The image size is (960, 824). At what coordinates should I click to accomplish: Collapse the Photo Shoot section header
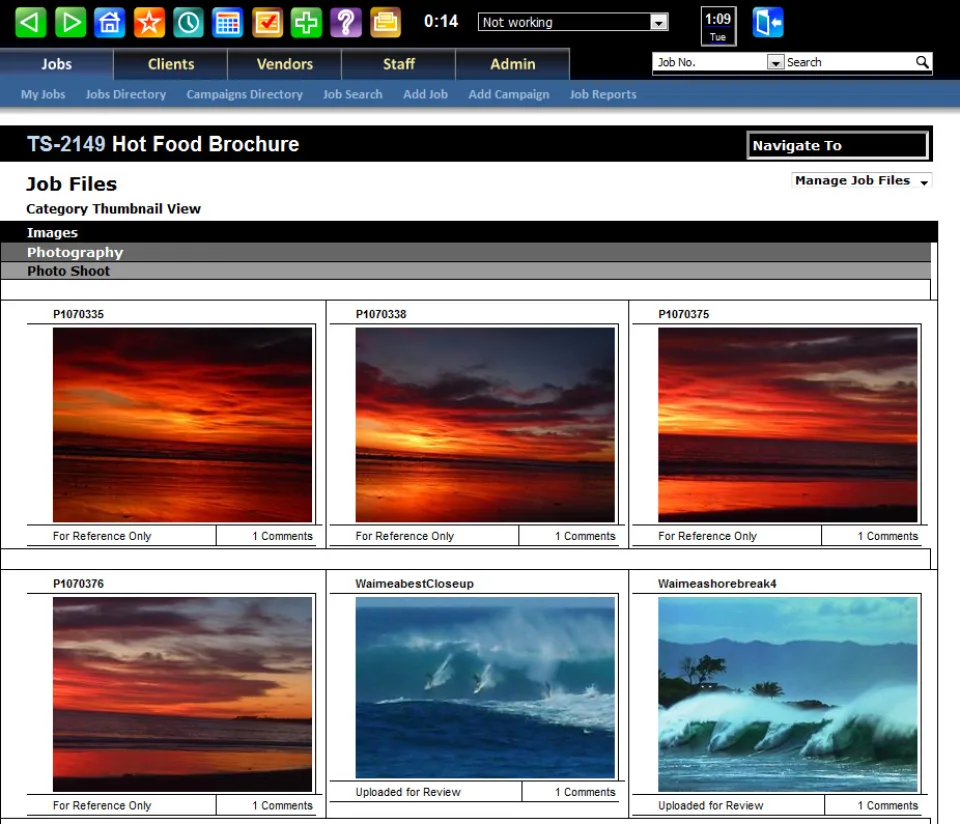465,271
